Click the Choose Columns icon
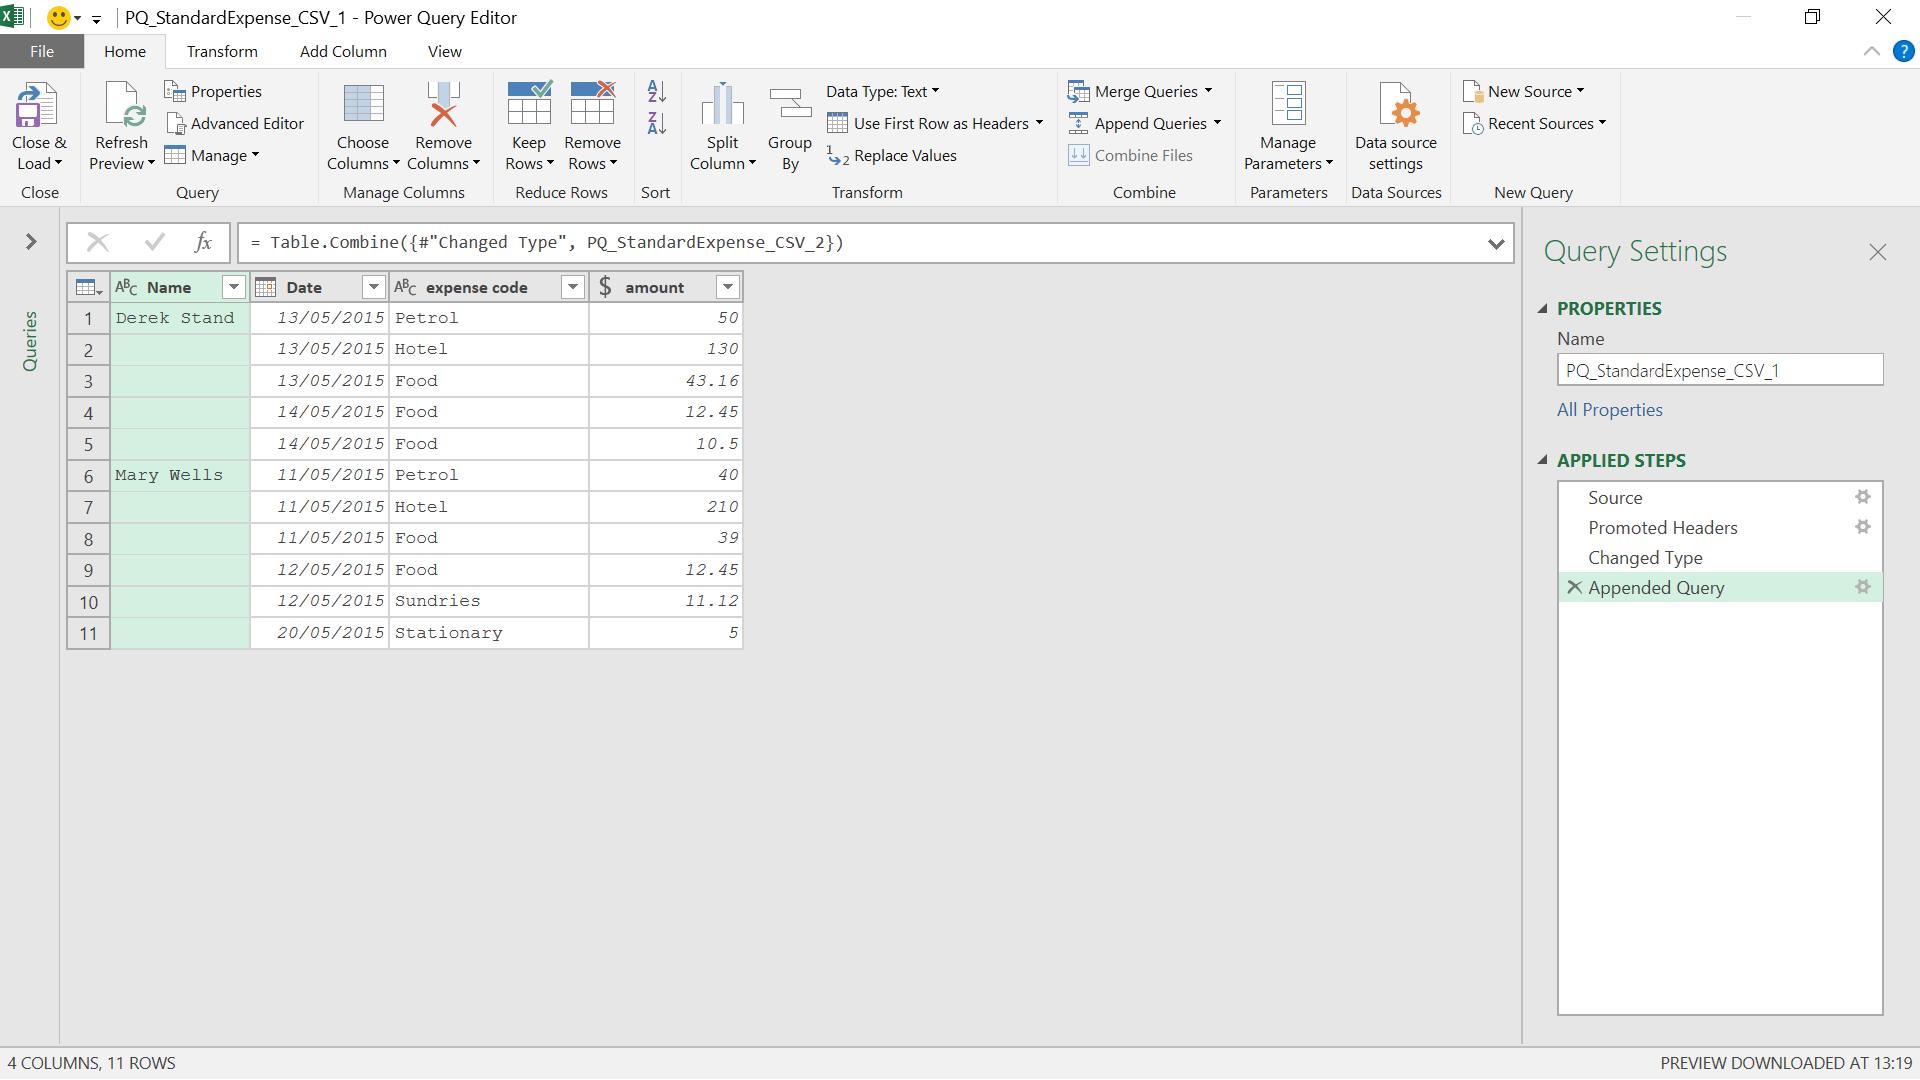Viewport: 1920px width, 1080px height. [363, 105]
